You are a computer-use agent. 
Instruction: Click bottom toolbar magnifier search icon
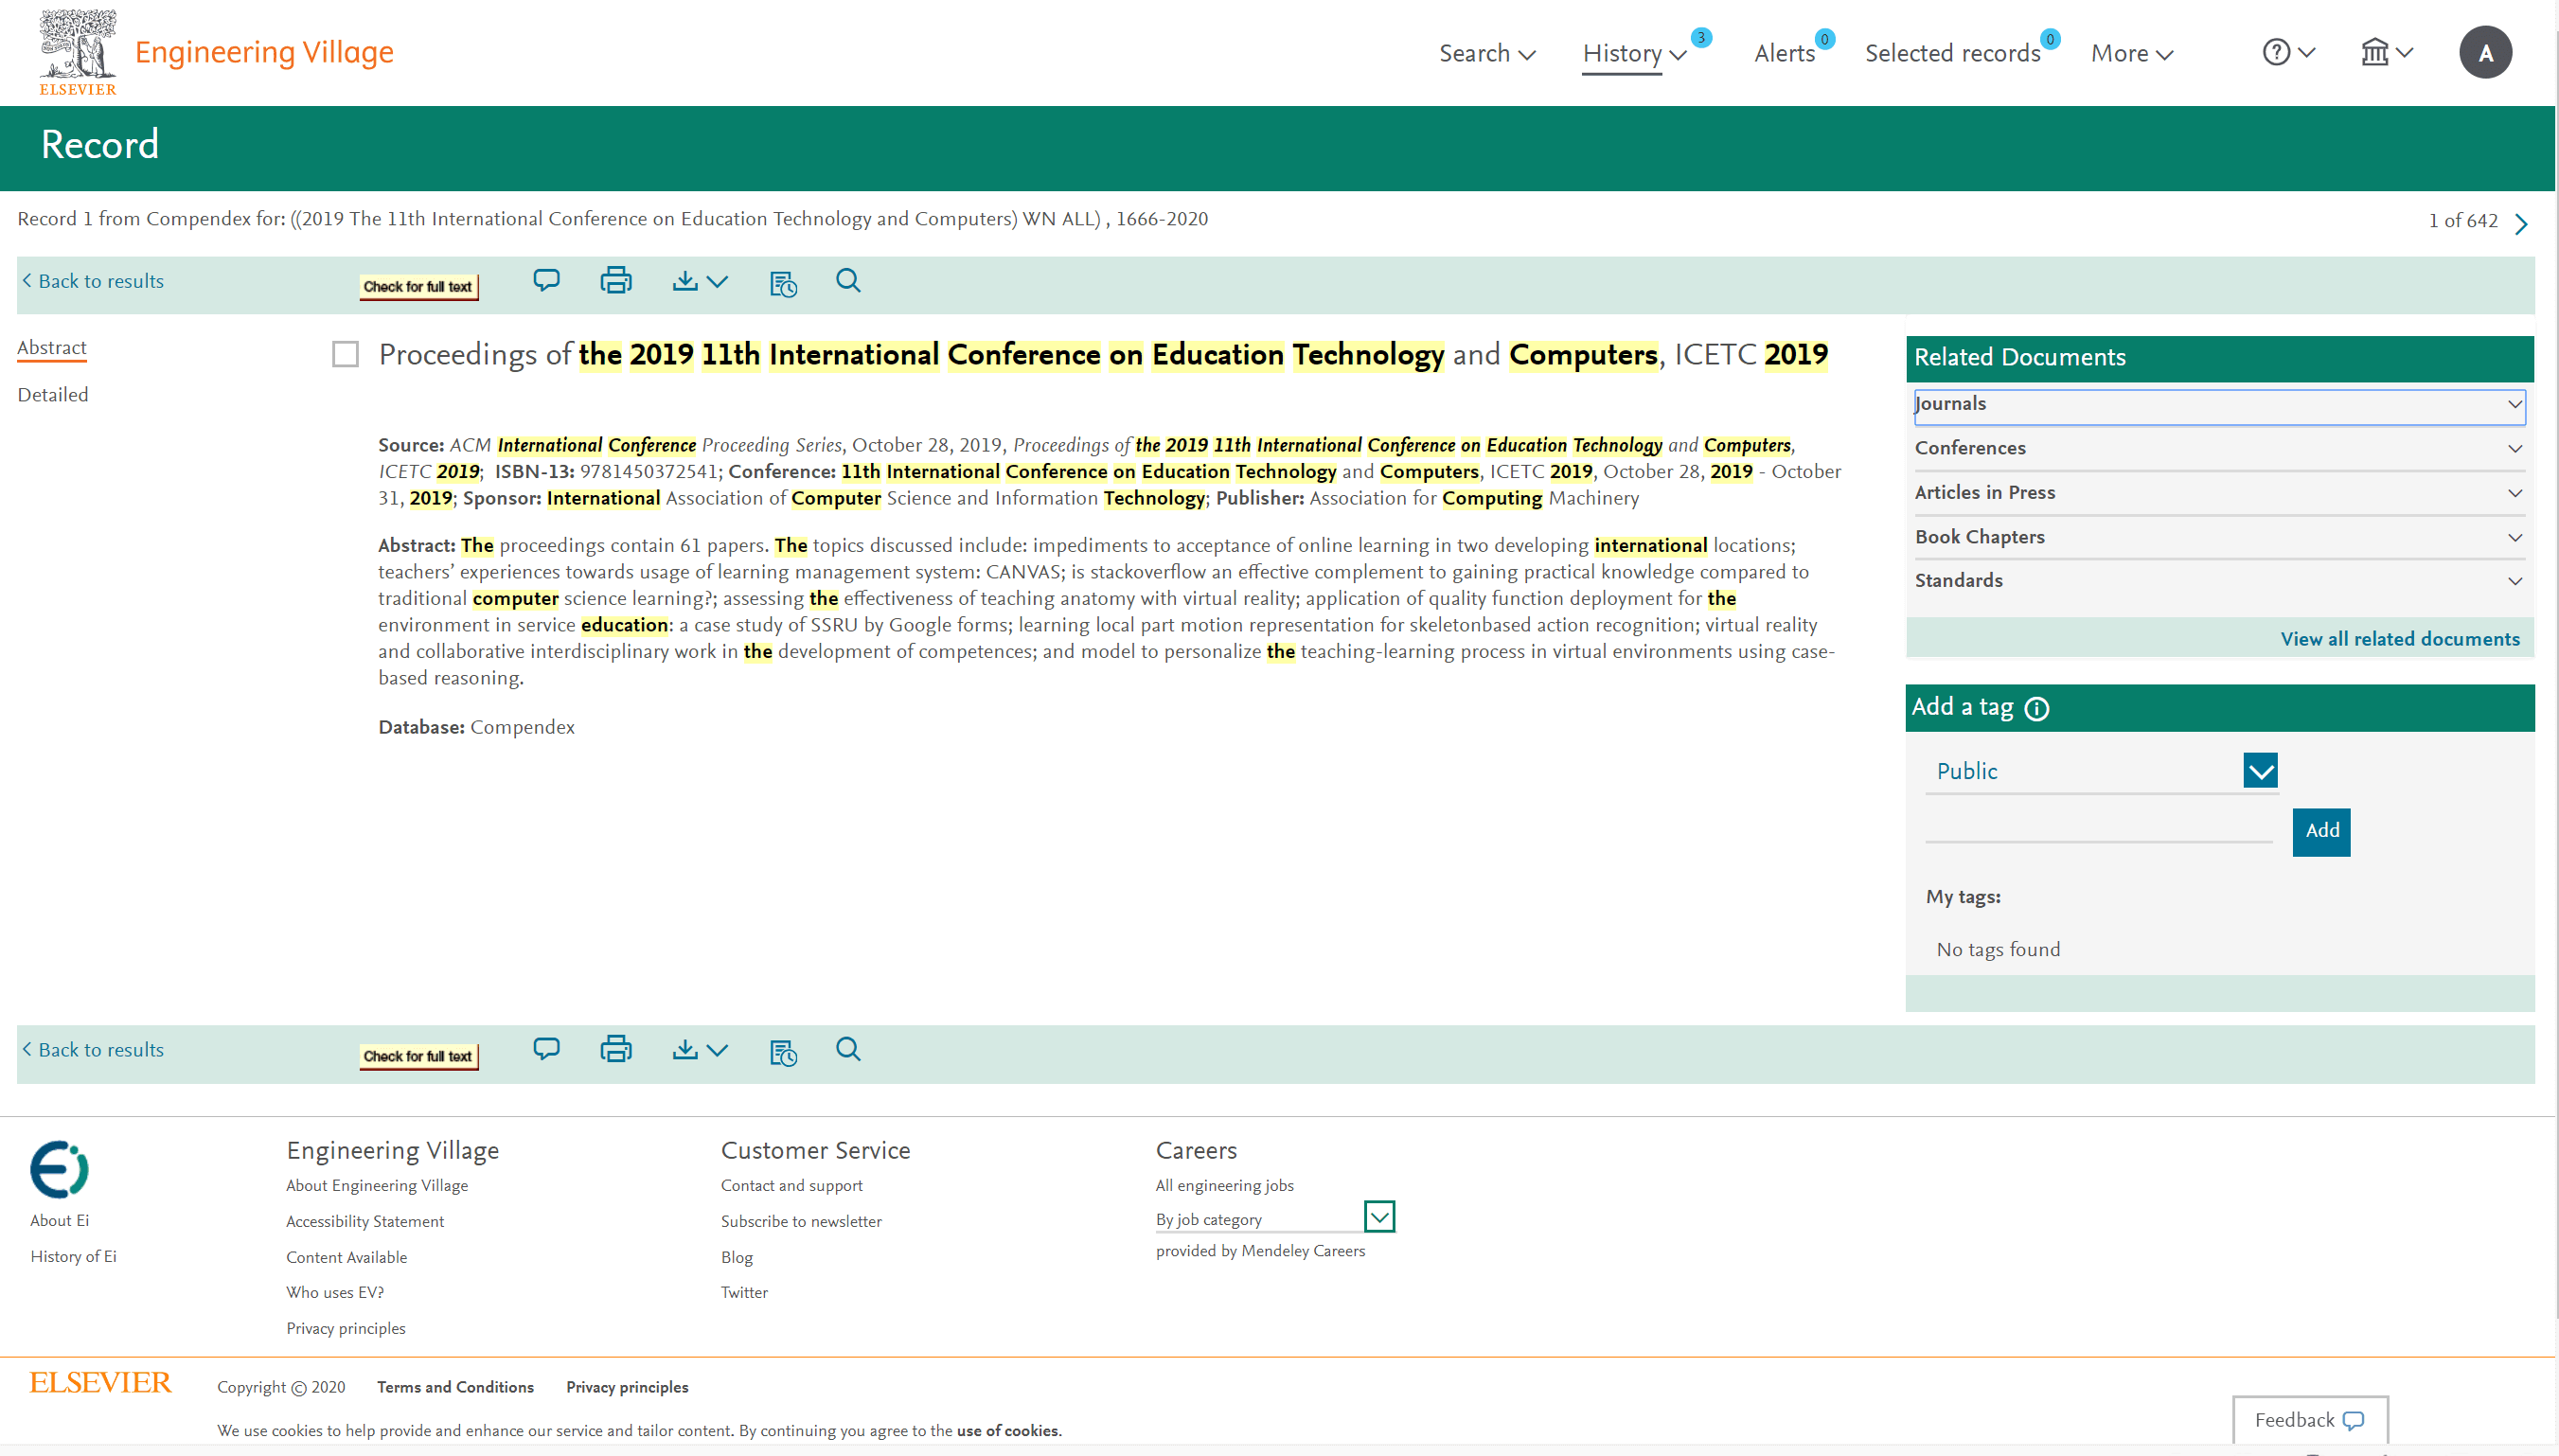click(848, 1049)
